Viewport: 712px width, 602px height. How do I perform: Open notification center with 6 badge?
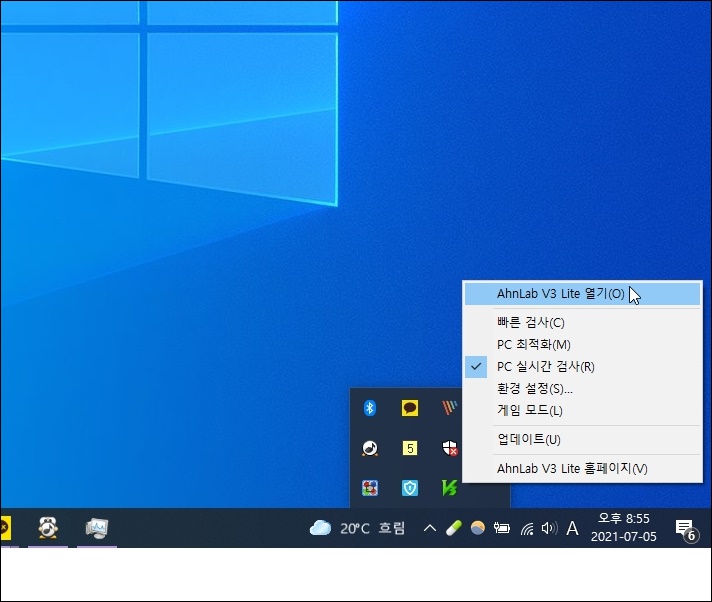(686, 529)
